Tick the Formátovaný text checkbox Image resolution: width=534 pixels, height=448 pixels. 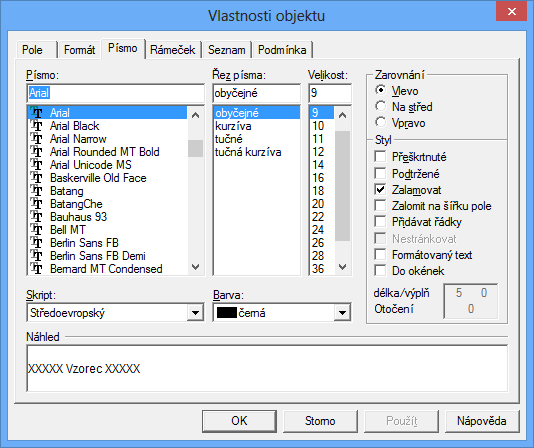[x=380, y=254]
